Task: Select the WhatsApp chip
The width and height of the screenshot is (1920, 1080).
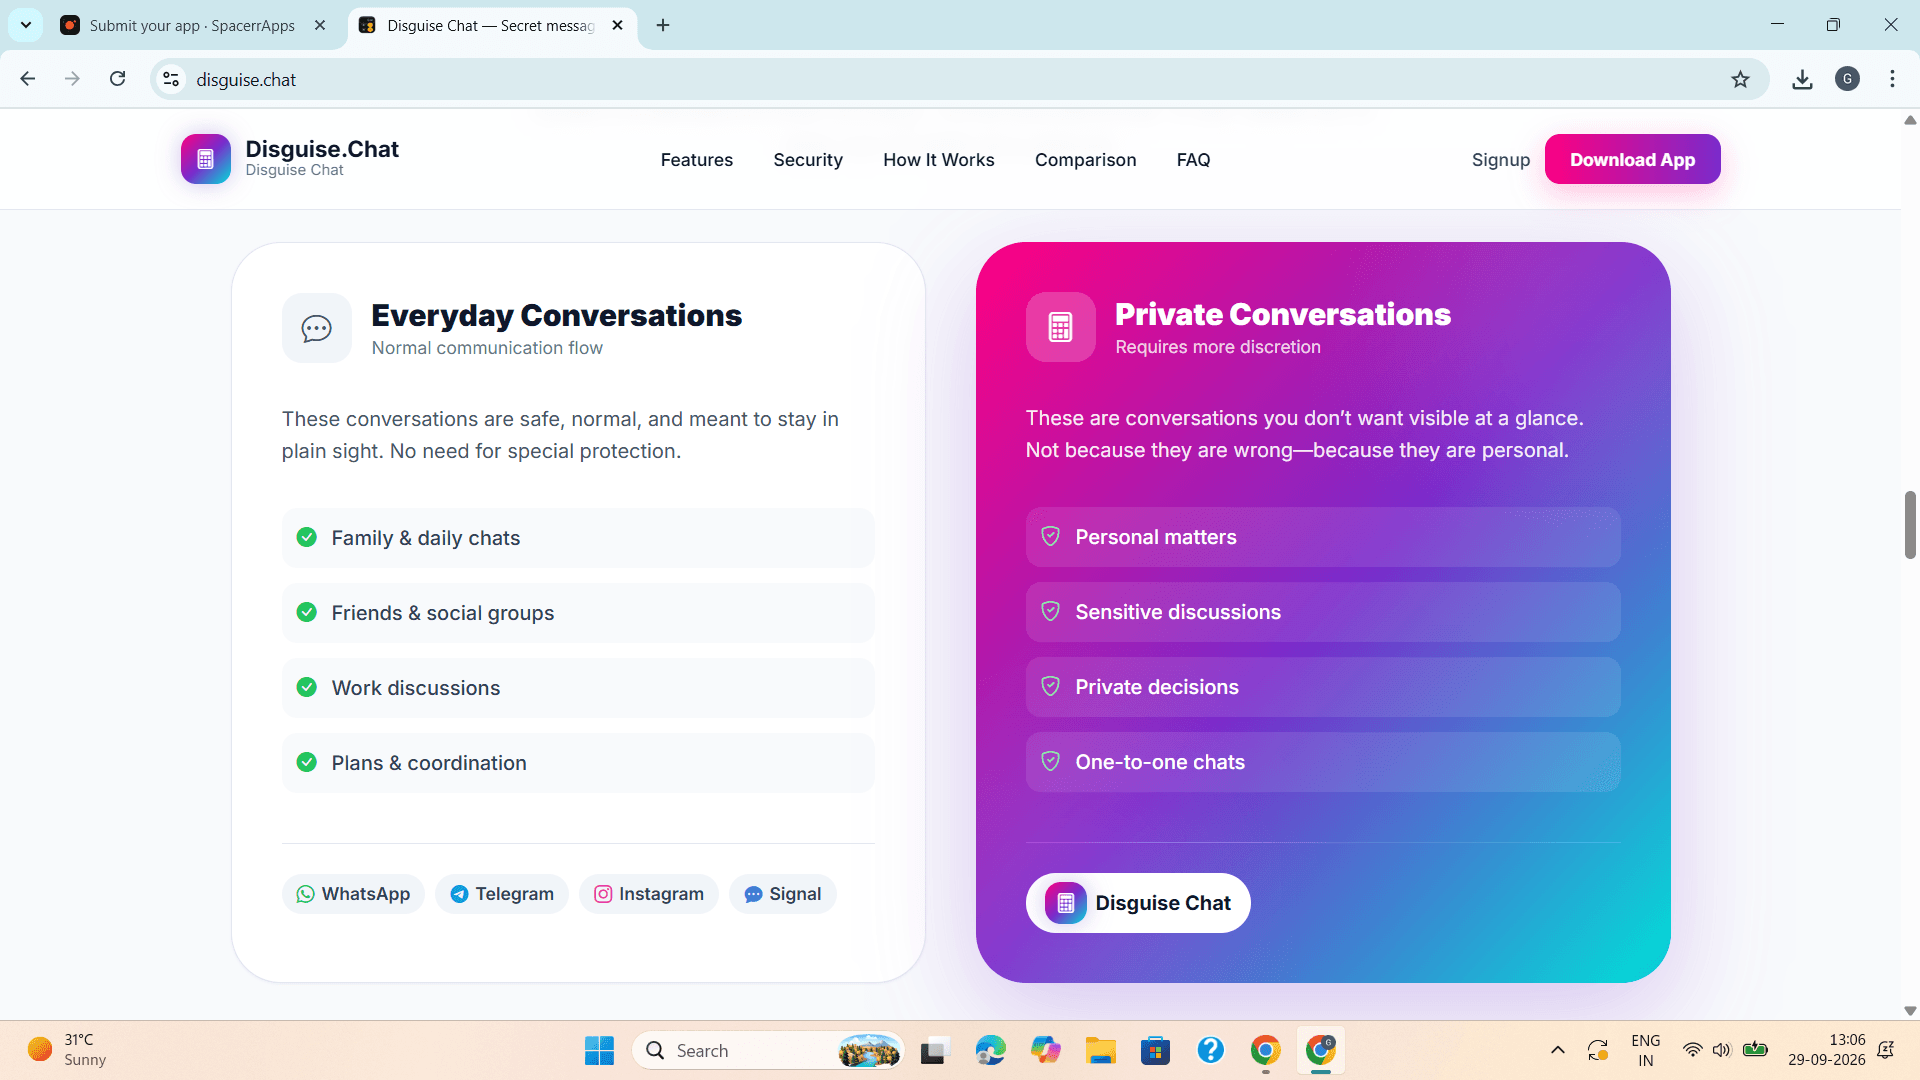Action: 353,894
